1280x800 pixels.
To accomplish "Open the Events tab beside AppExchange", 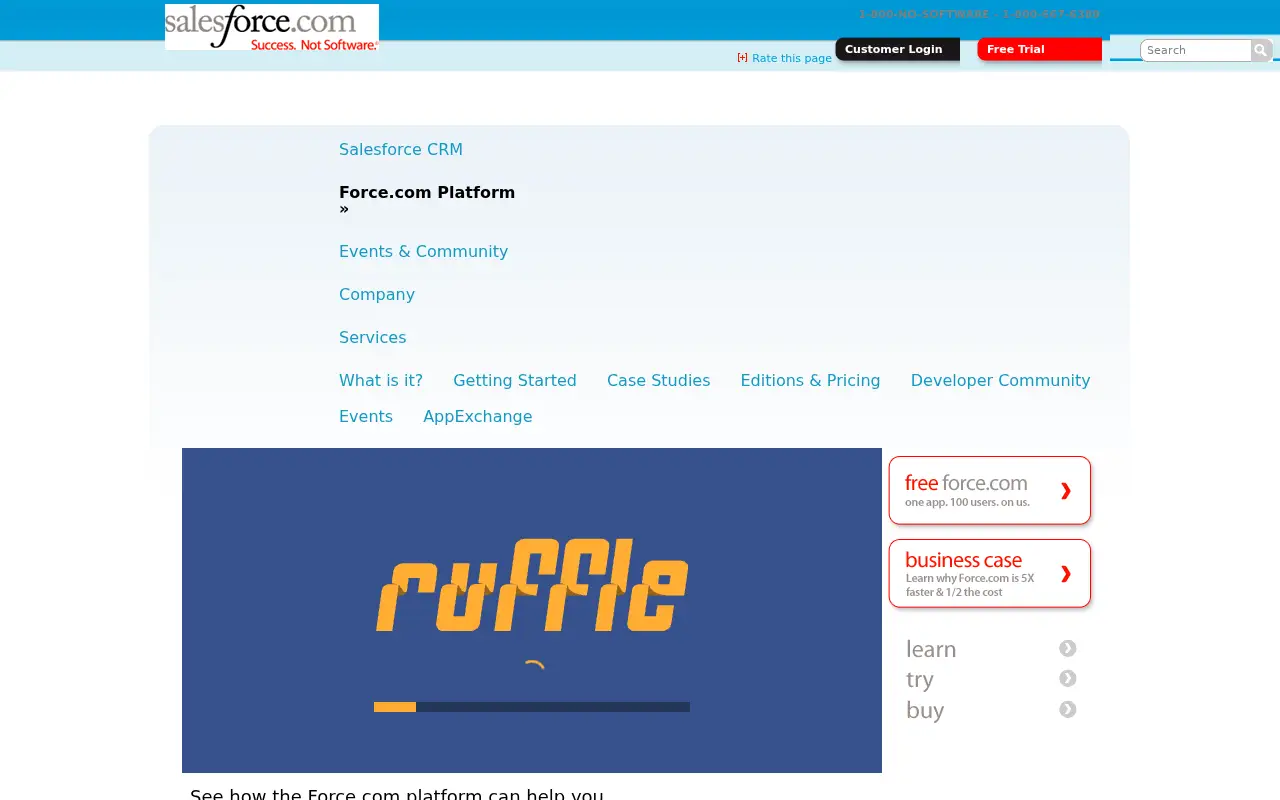I will (366, 416).
